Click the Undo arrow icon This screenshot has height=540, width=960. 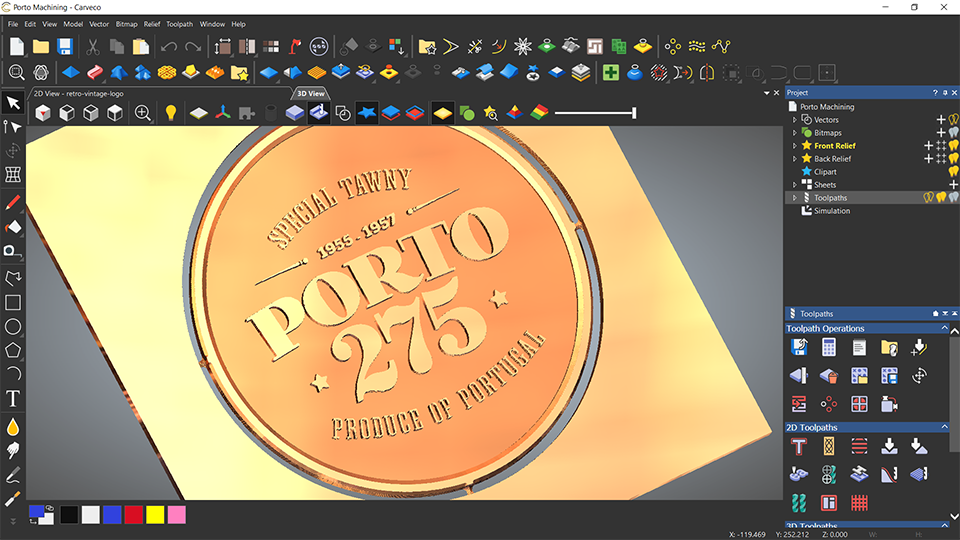(x=169, y=47)
